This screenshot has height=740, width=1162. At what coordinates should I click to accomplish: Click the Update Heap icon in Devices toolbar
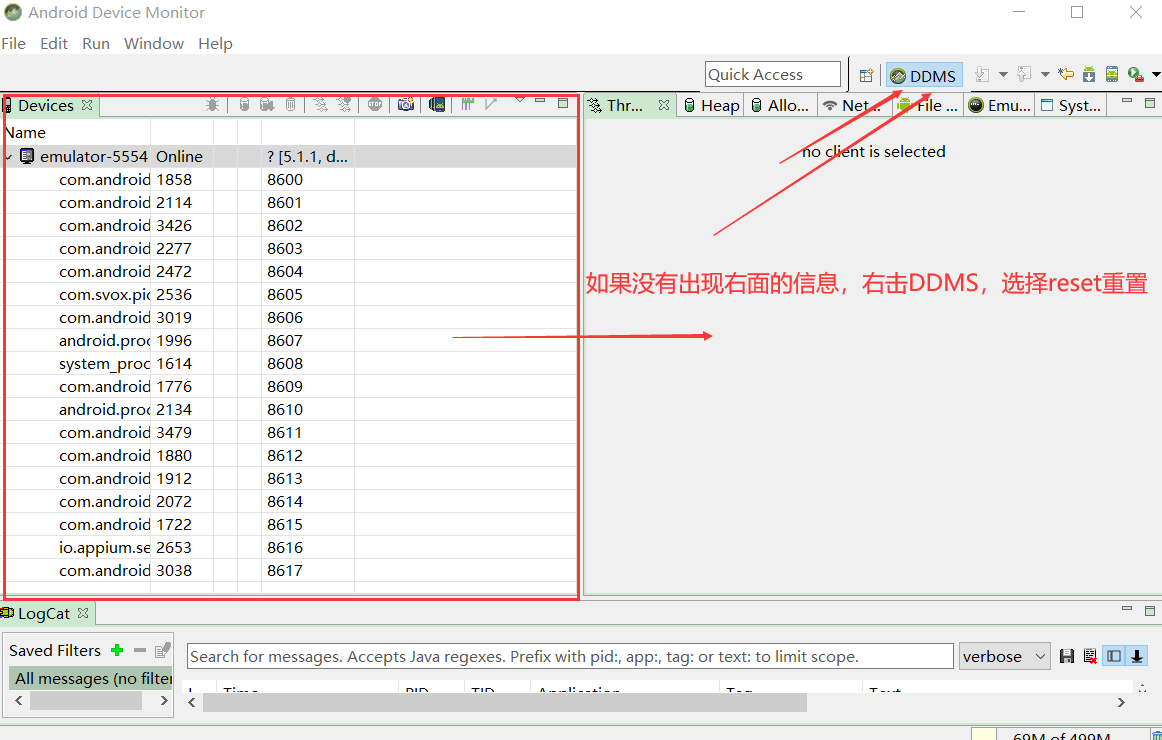coord(244,104)
